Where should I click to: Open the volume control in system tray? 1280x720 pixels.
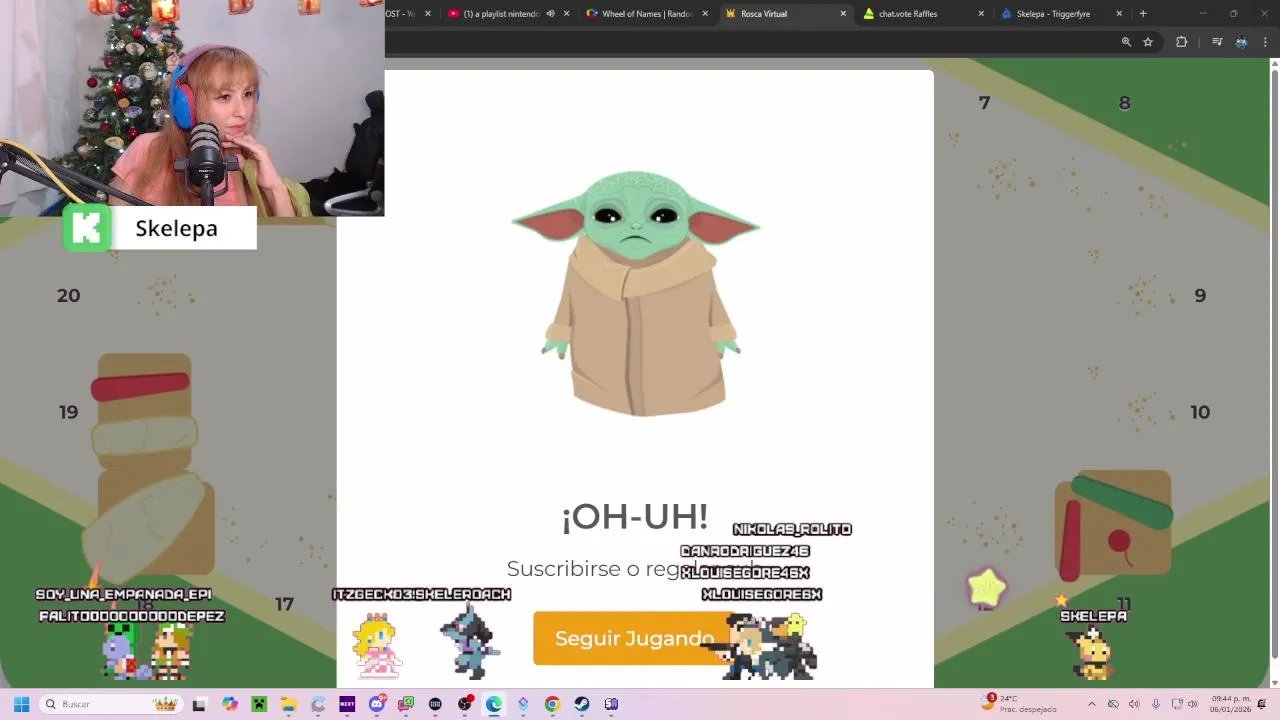click(1192, 704)
